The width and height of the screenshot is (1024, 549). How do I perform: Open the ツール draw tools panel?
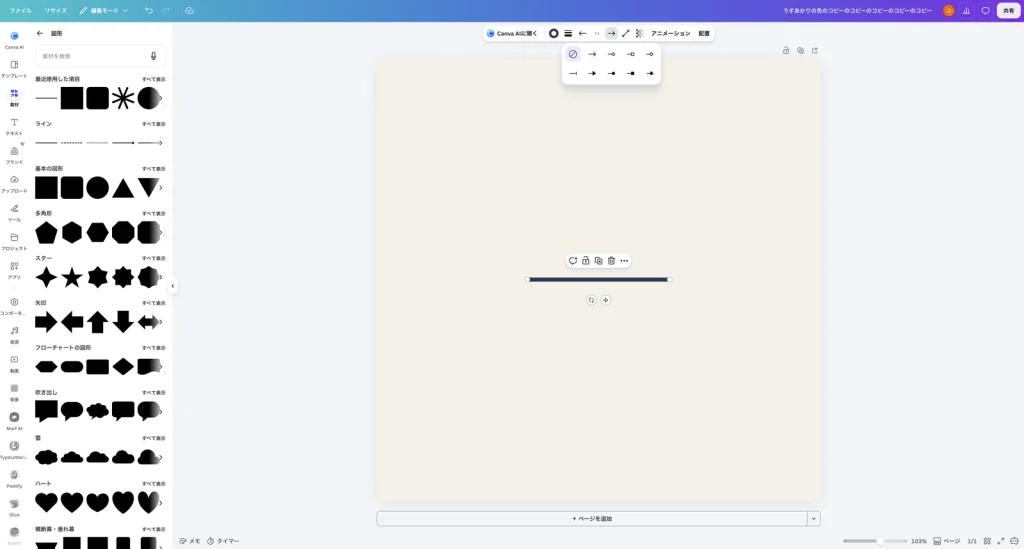14,212
